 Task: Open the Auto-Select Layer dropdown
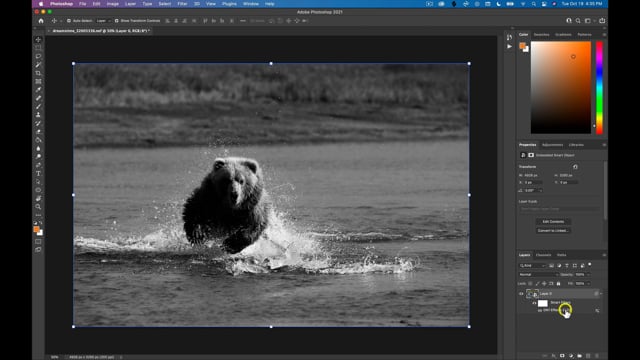point(103,20)
